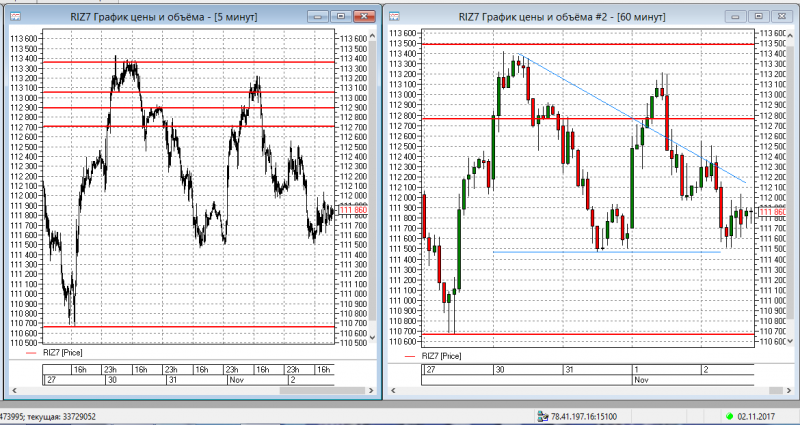
Task: Click the Nov label on the 5-minute chart time axis
Action: (236, 380)
